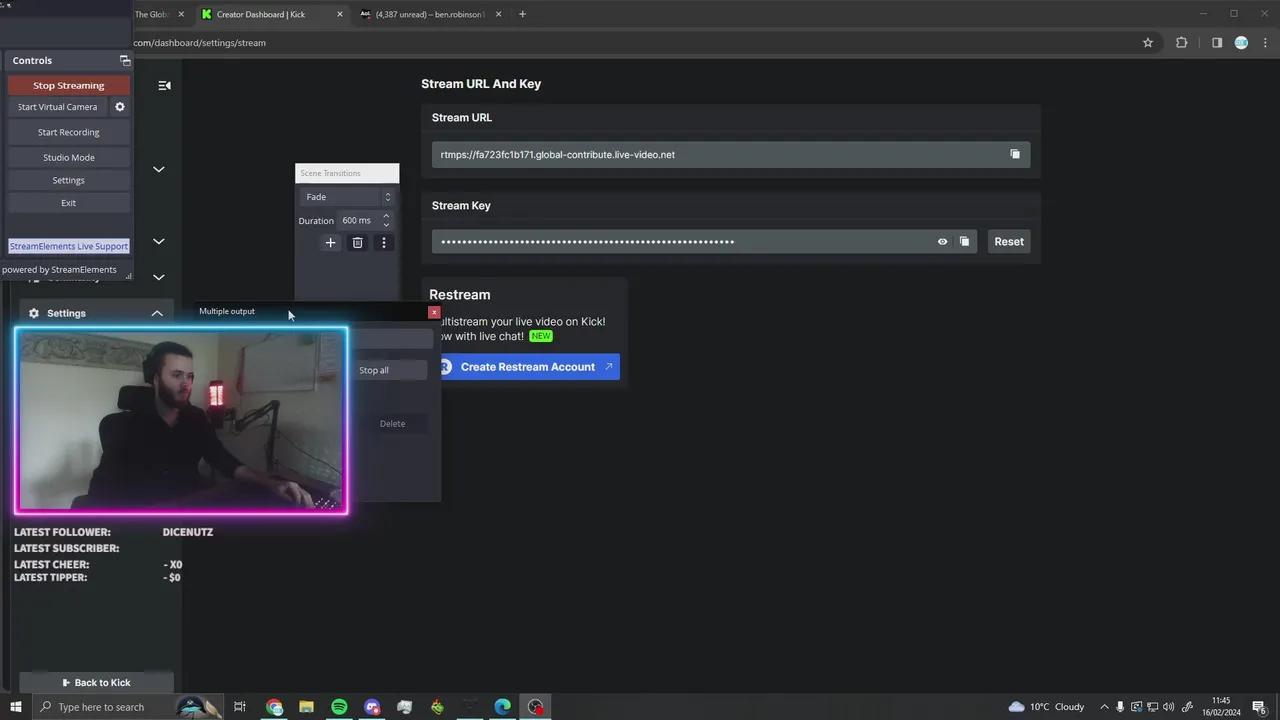Screen dimensions: 1280x720
Task: Open the Chrome profile avatar
Action: (x=1241, y=43)
